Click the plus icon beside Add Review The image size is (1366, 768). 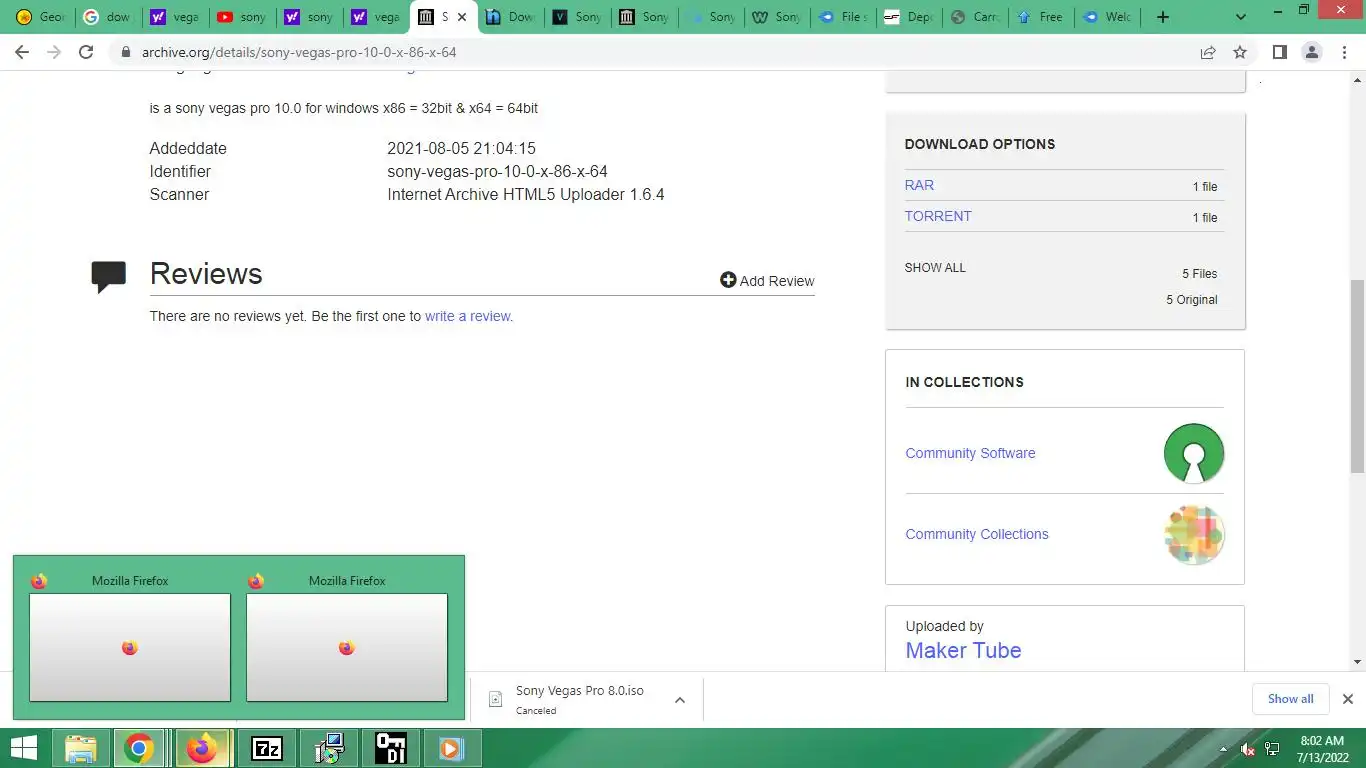(728, 280)
